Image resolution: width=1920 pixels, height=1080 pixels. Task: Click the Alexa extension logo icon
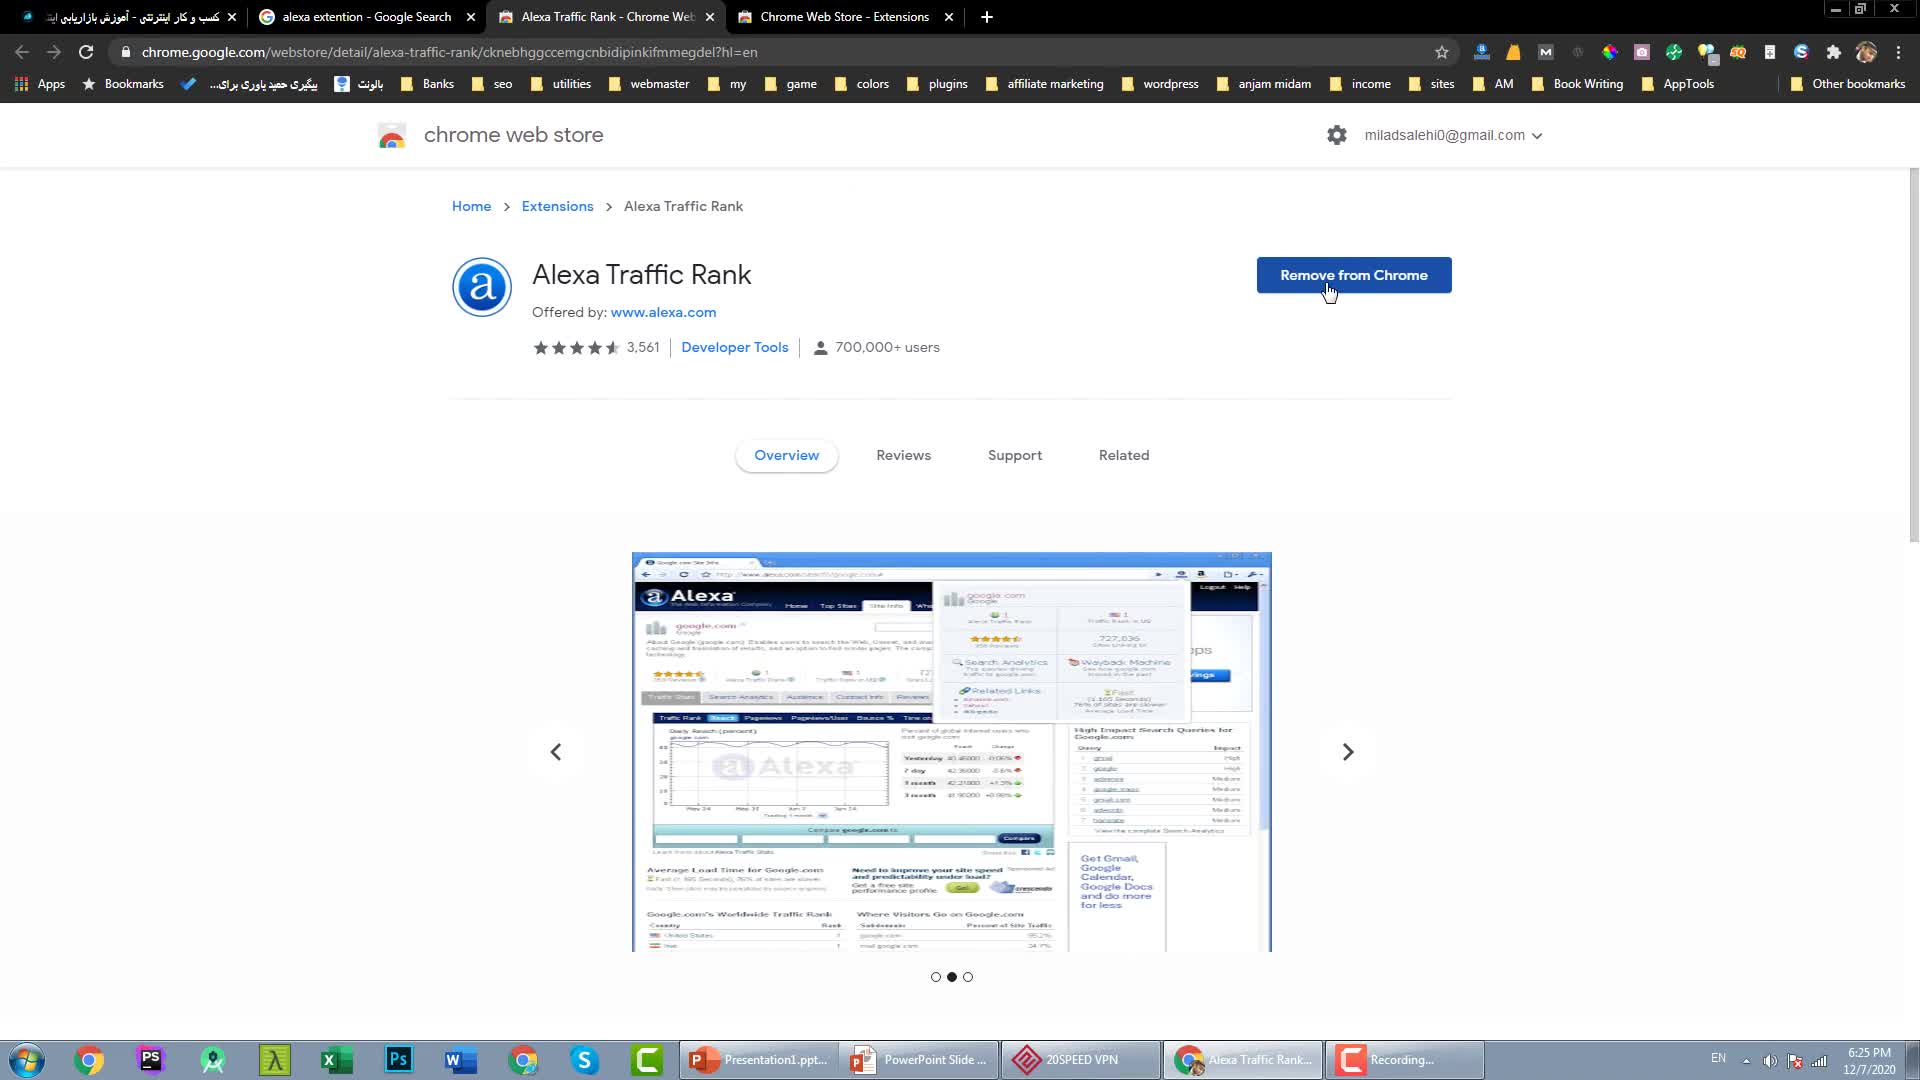coord(482,287)
